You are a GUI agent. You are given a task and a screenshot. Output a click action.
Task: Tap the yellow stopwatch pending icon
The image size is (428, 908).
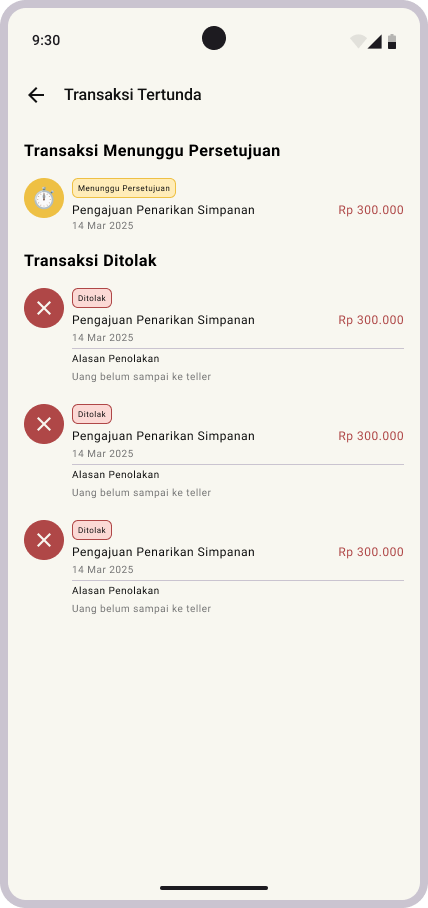click(x=44, y=198)
